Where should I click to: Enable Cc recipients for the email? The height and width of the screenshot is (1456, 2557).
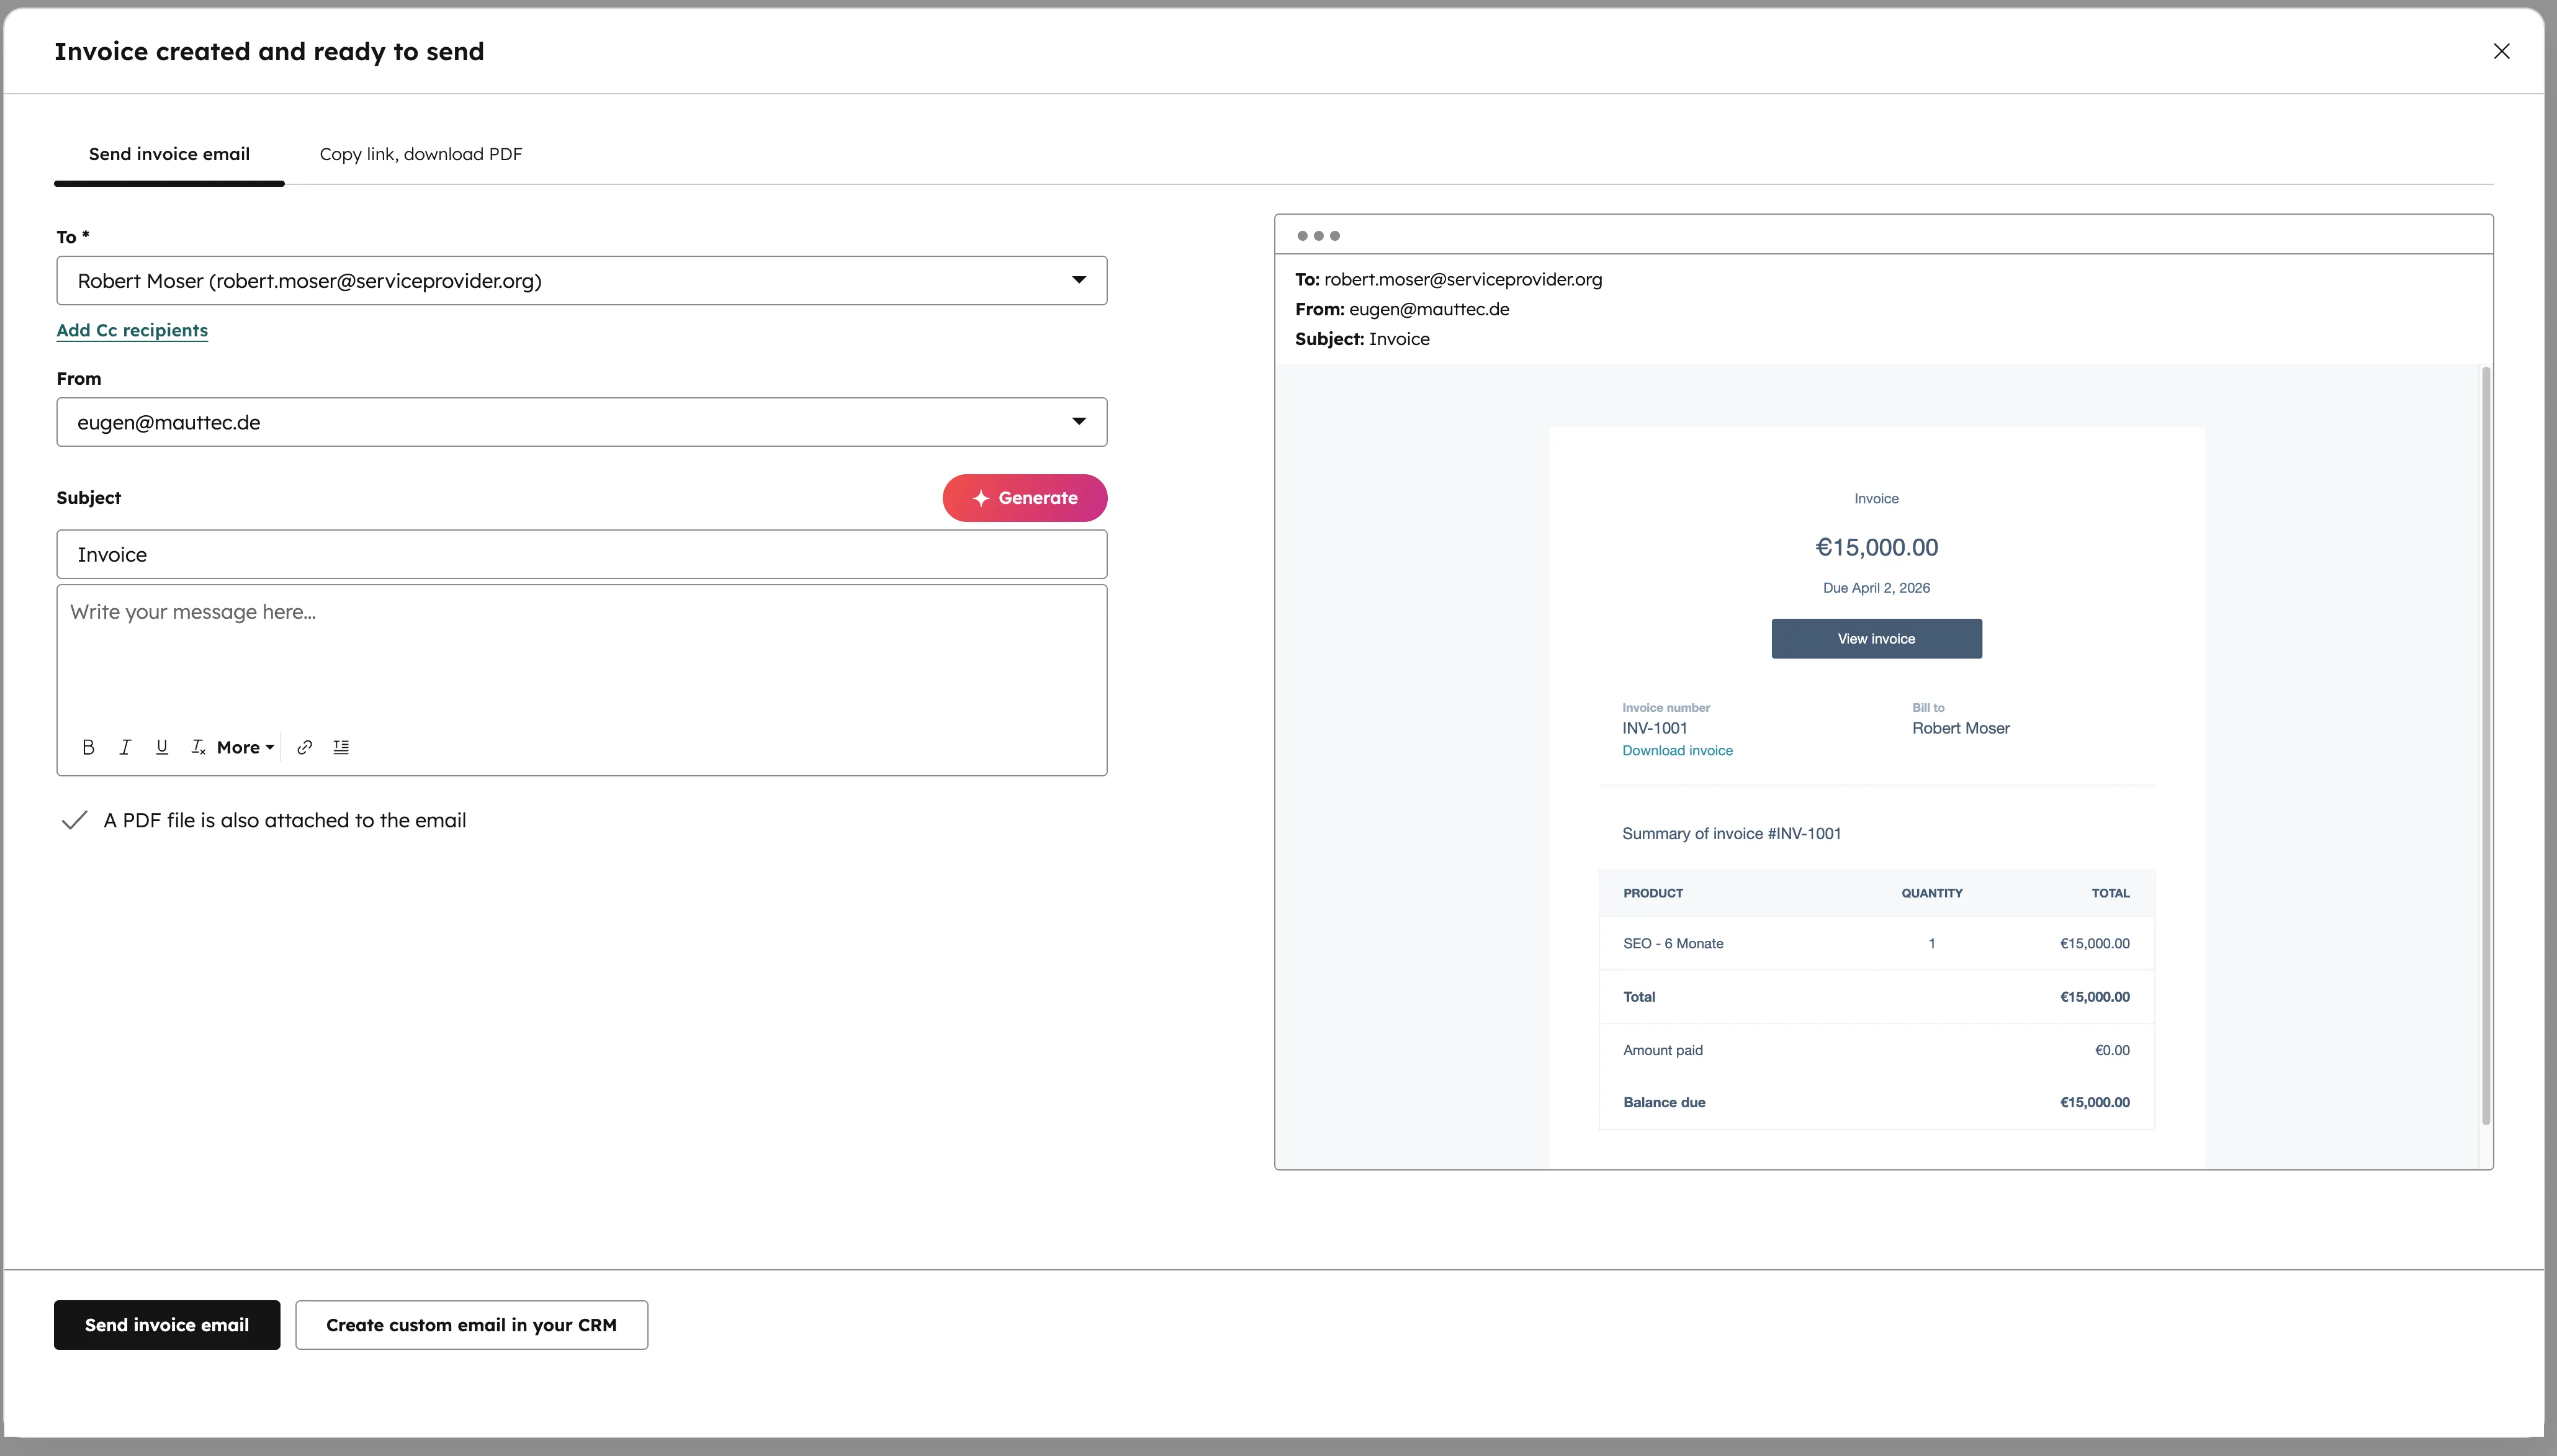[x=132, y=329]
